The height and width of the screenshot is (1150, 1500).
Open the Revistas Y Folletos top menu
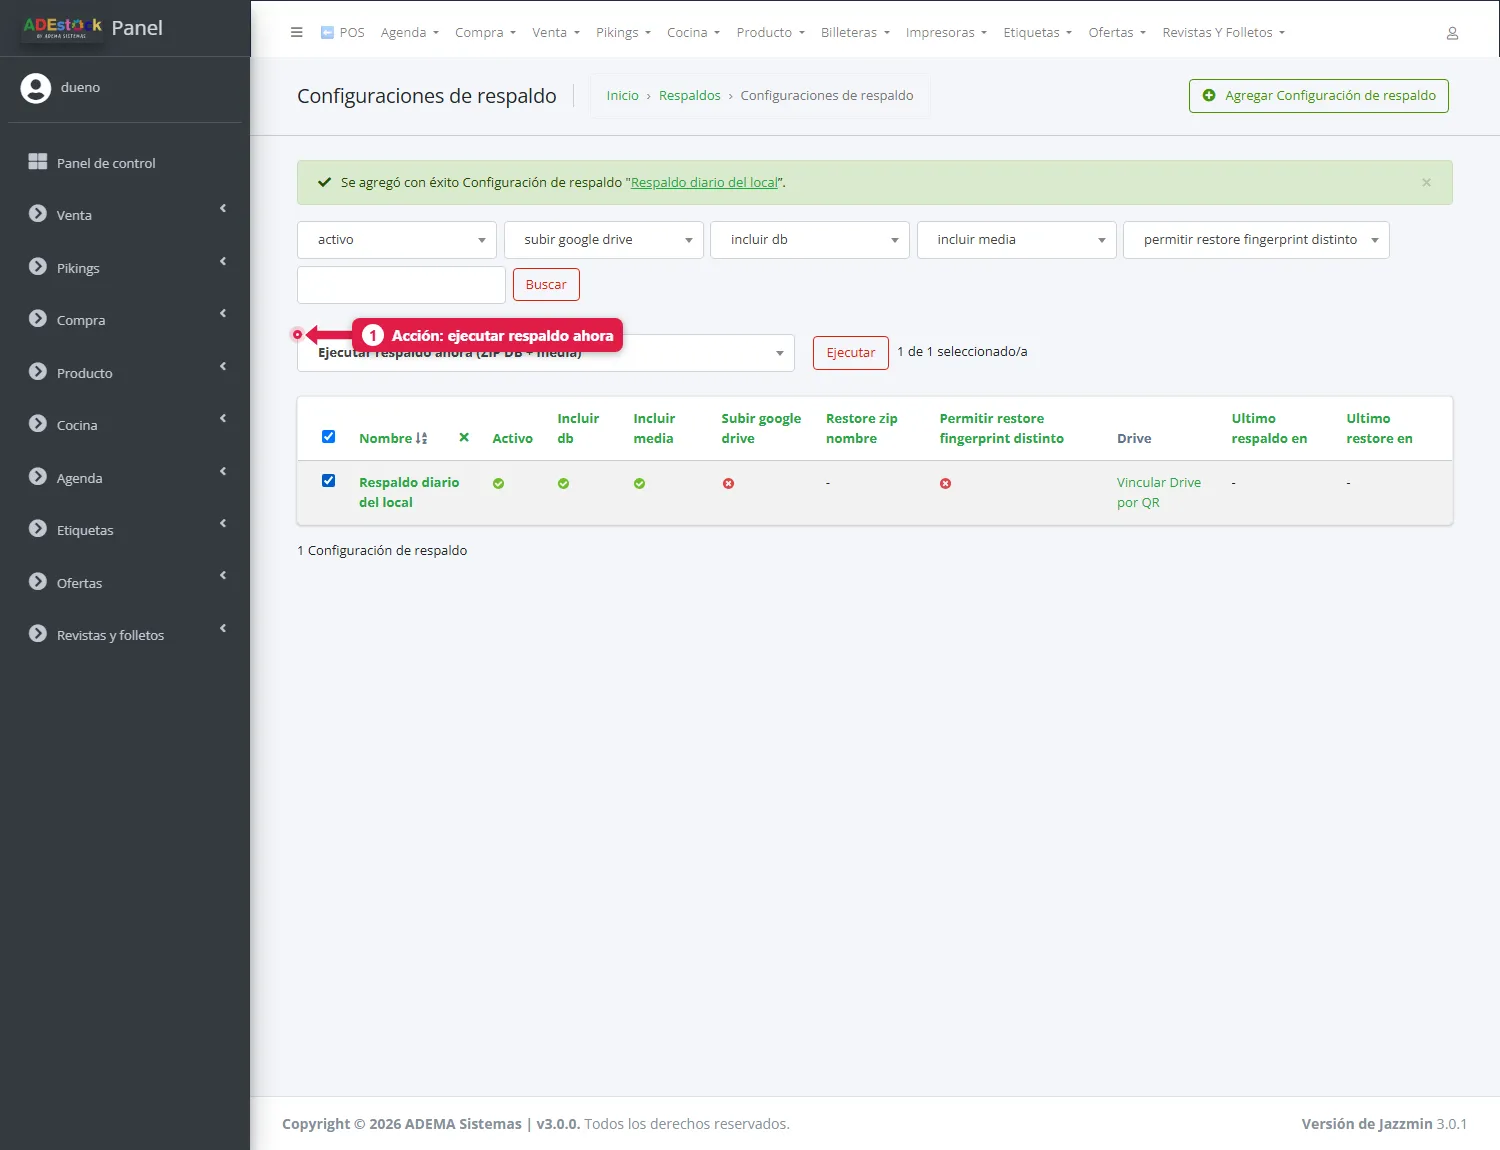1223,32
